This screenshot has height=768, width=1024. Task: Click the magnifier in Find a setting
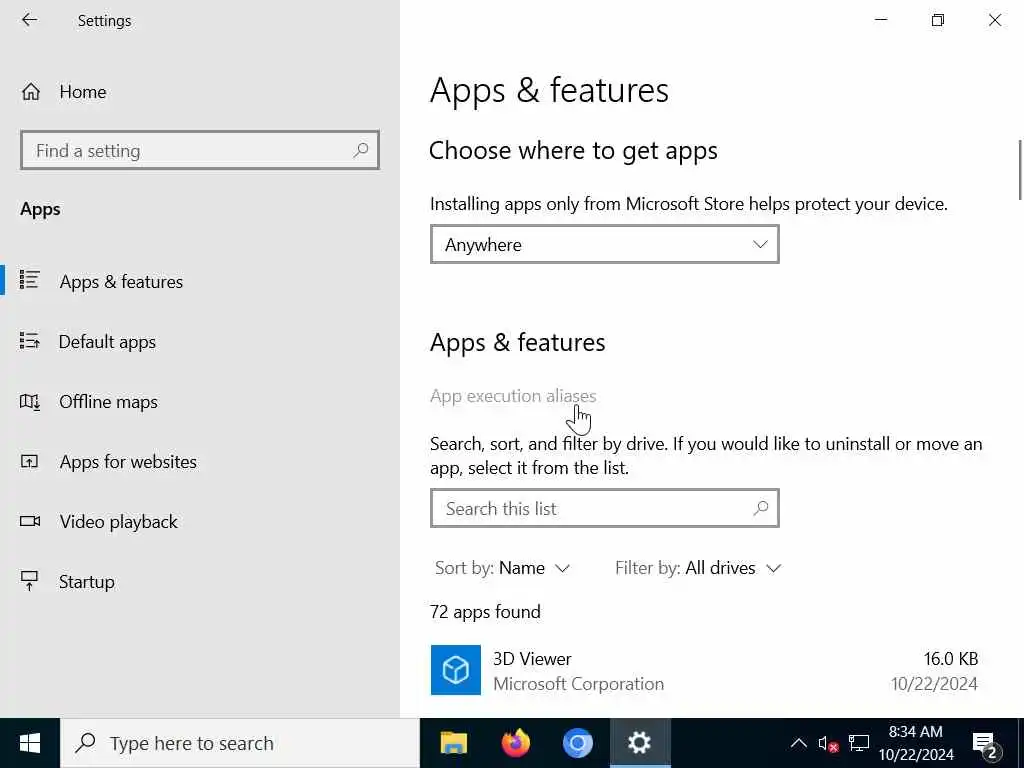click(360, 150)
